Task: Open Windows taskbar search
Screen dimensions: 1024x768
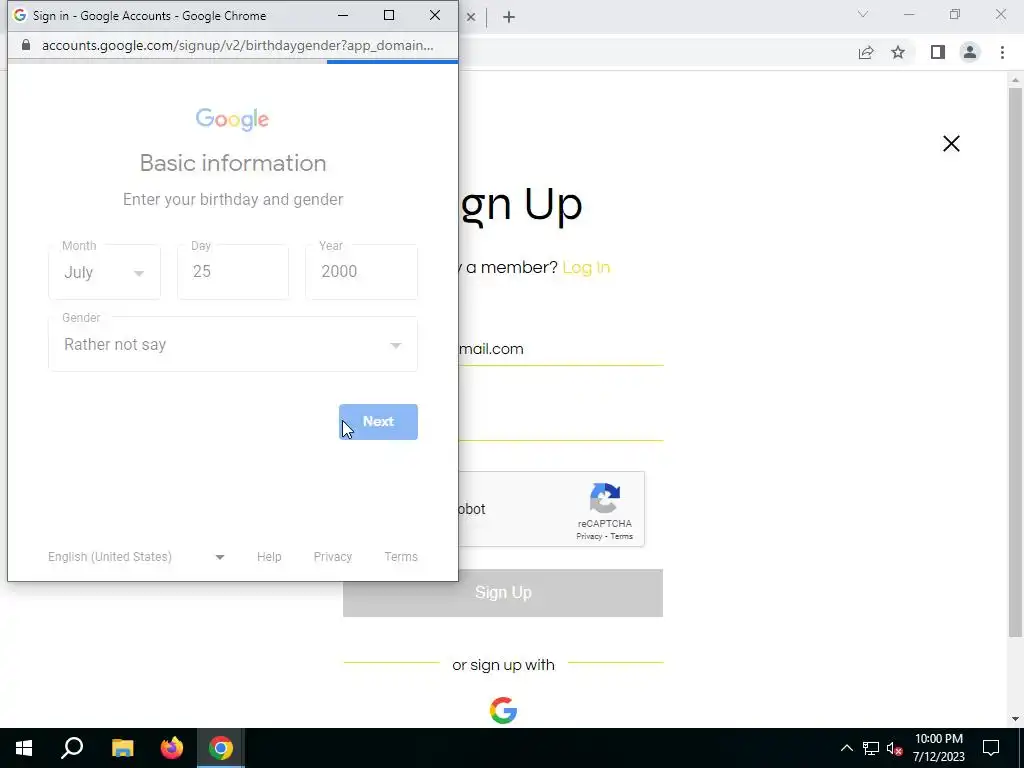Action: click(x=72, y=748)
